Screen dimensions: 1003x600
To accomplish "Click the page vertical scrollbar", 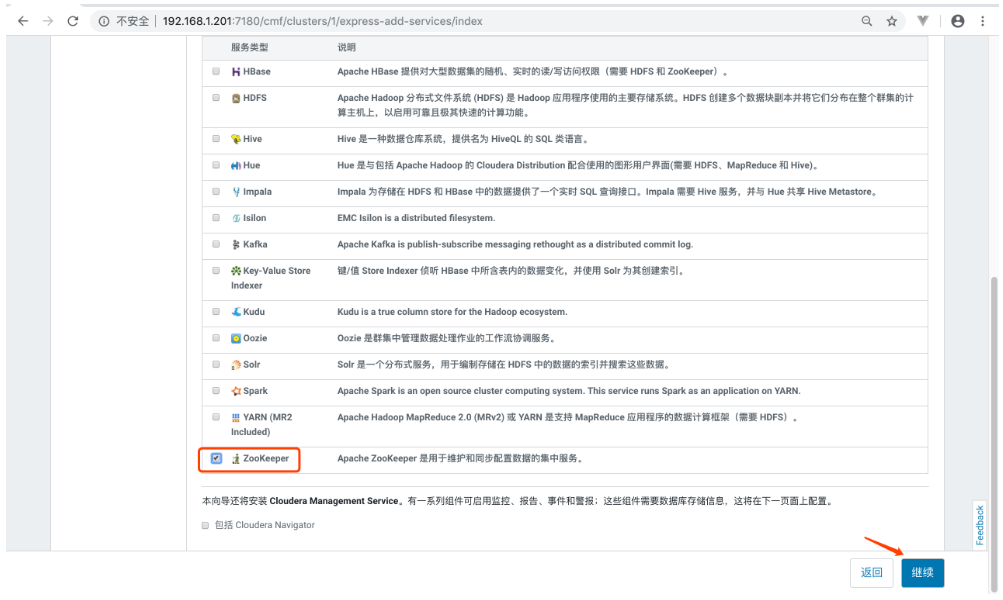I will pyautogui.click(x=993, y=435).
